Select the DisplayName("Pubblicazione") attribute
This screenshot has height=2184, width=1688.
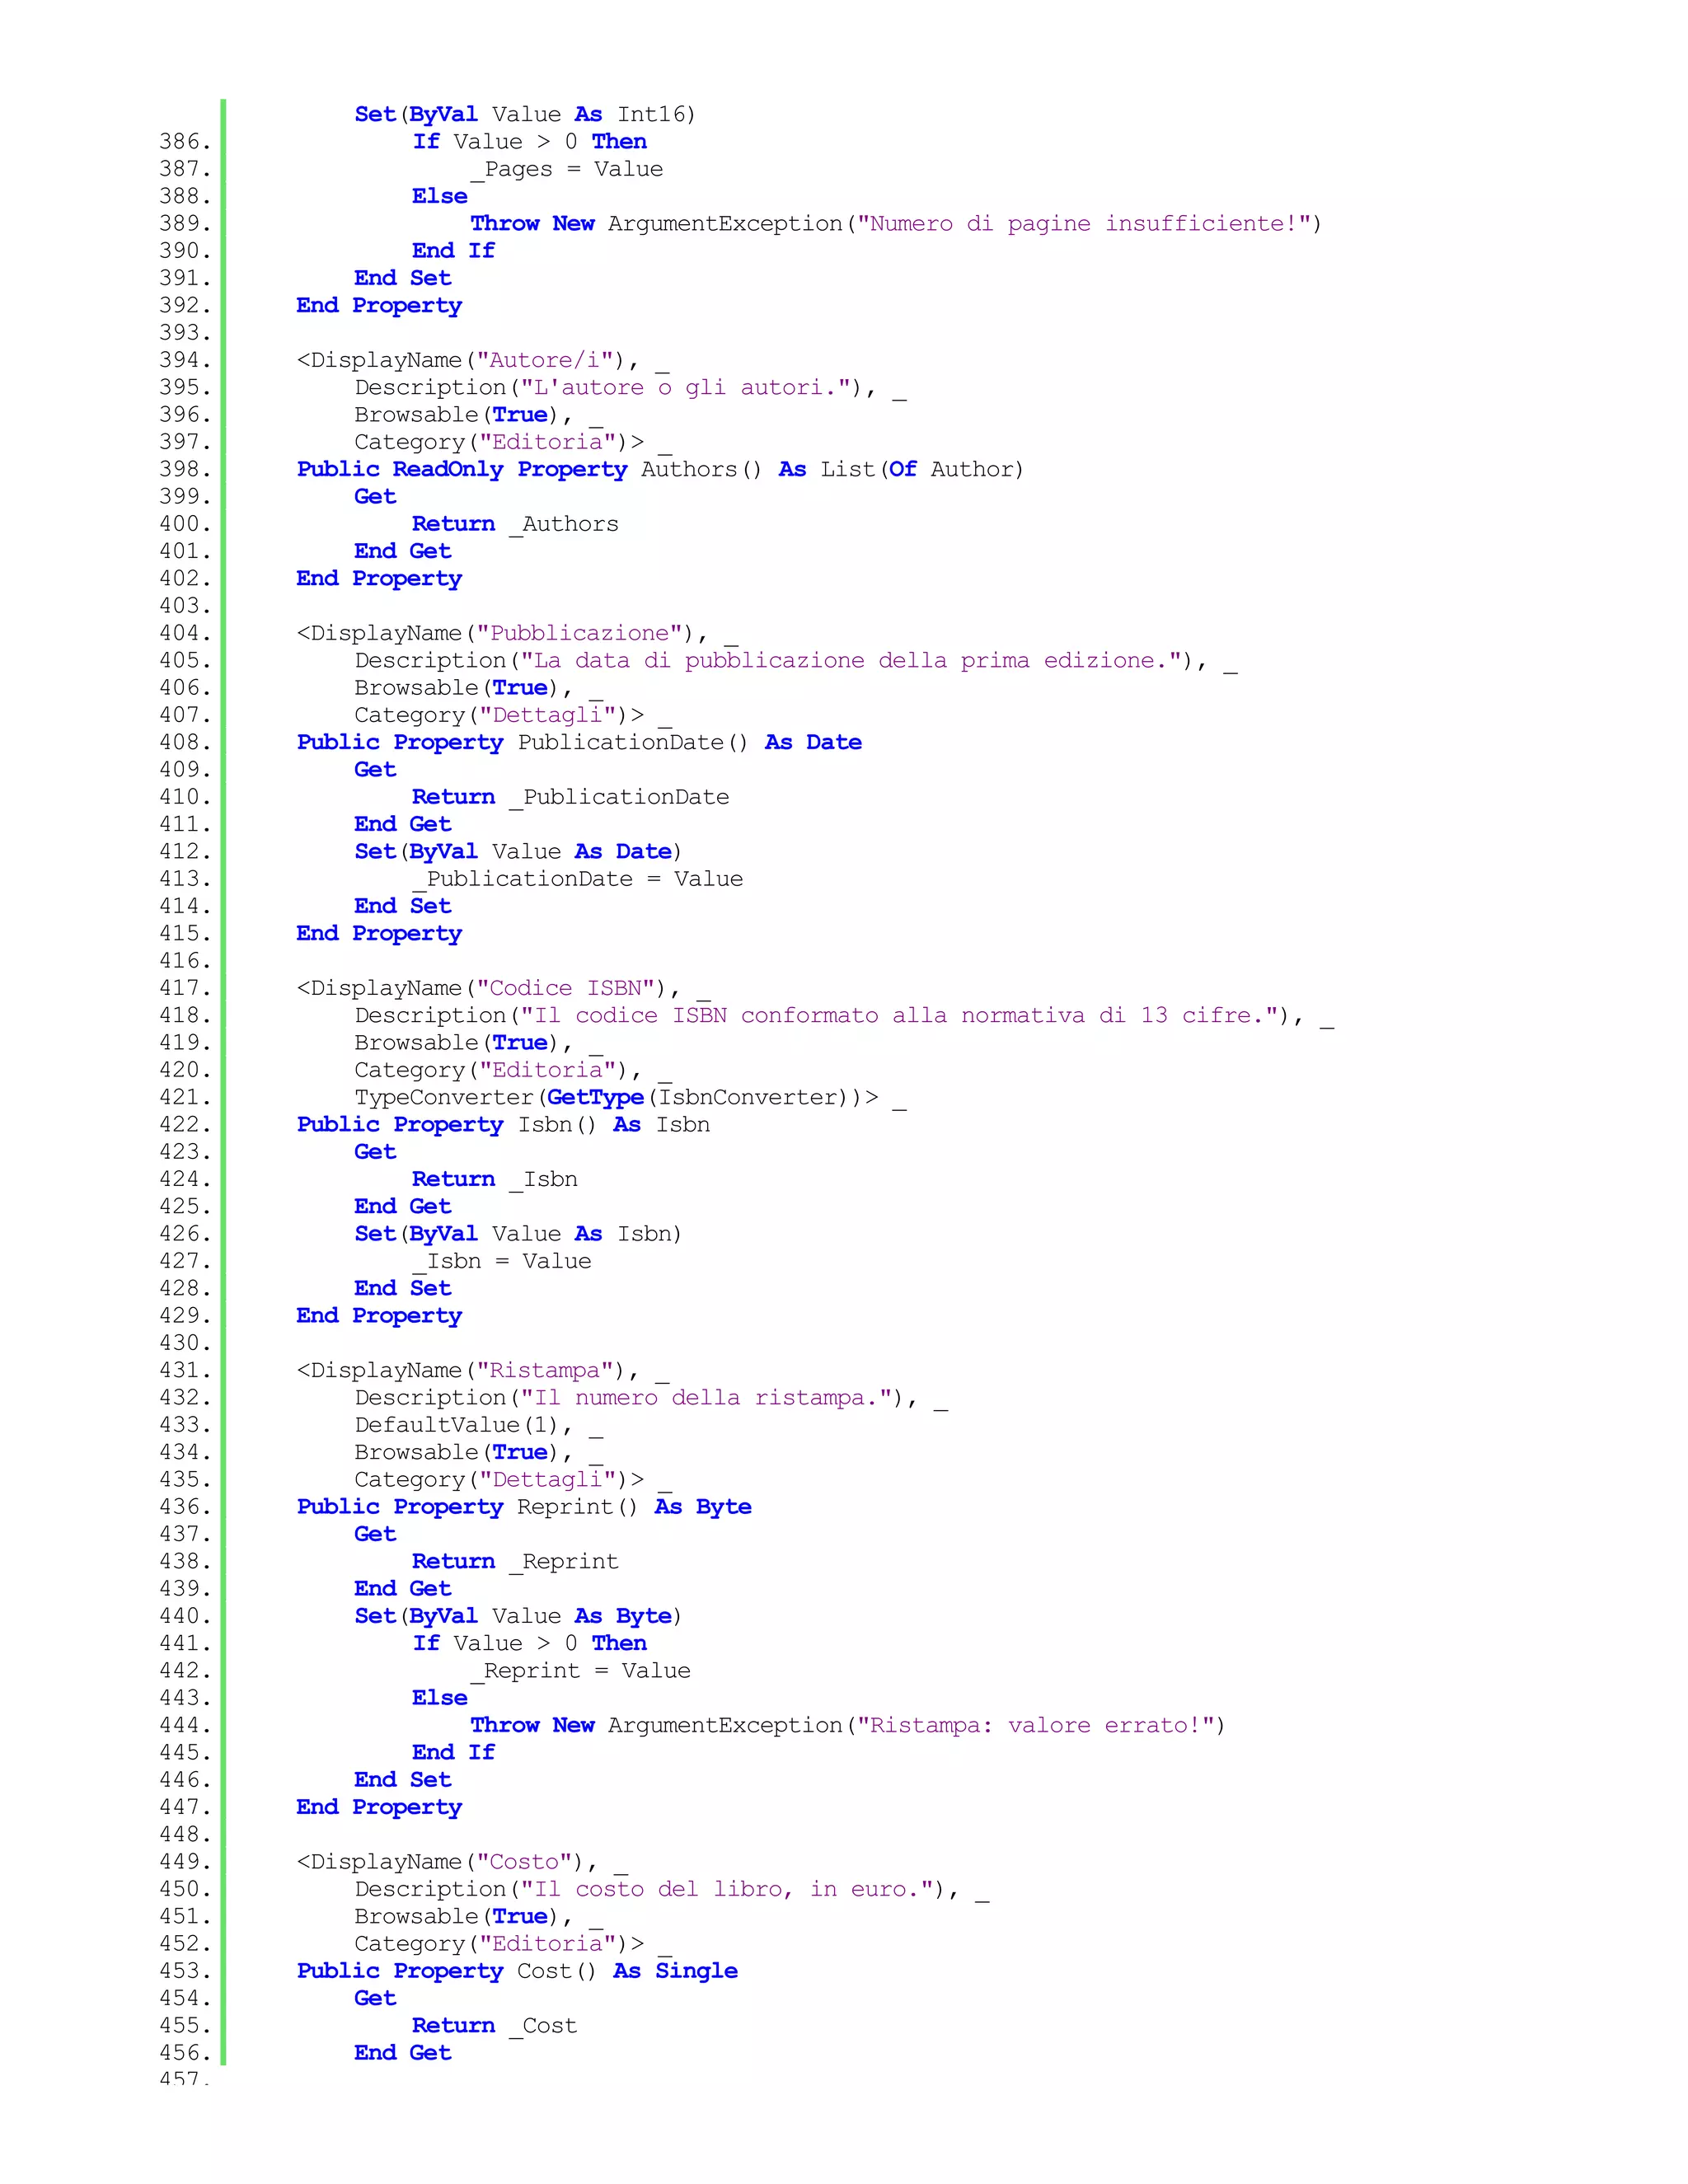[502, 633]
